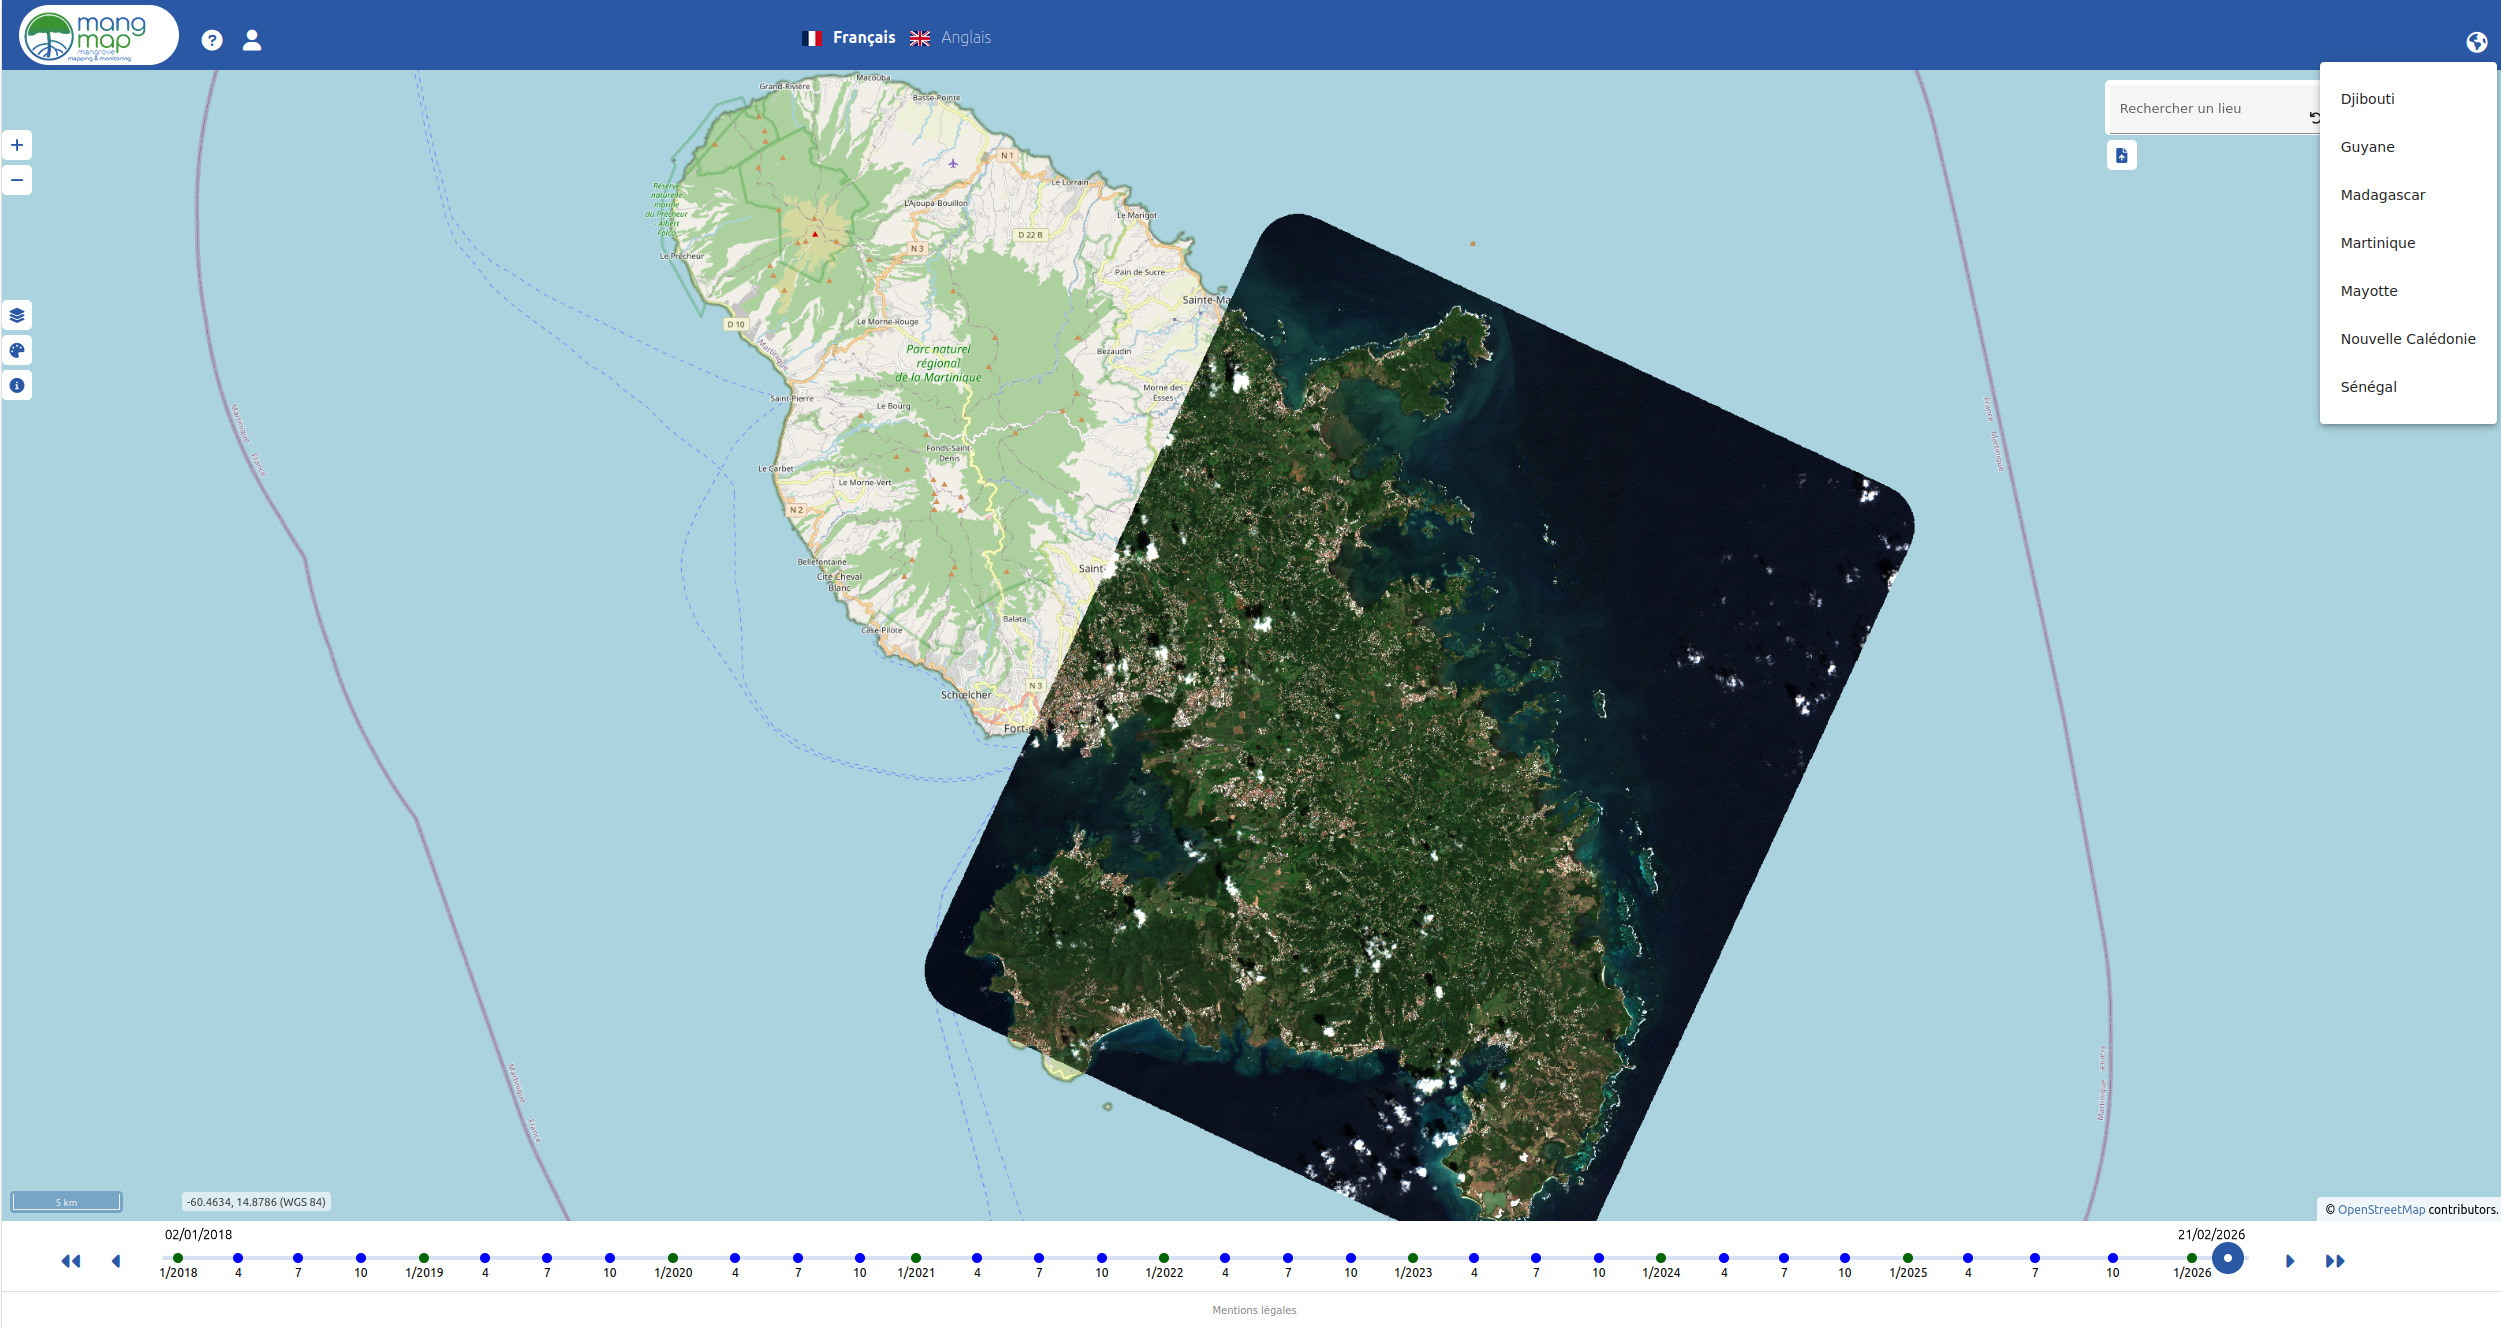Image resolution: width=2501 pixels, height=1328 pixels.
Task: Click the document export icon
Action: point(2121,156)
